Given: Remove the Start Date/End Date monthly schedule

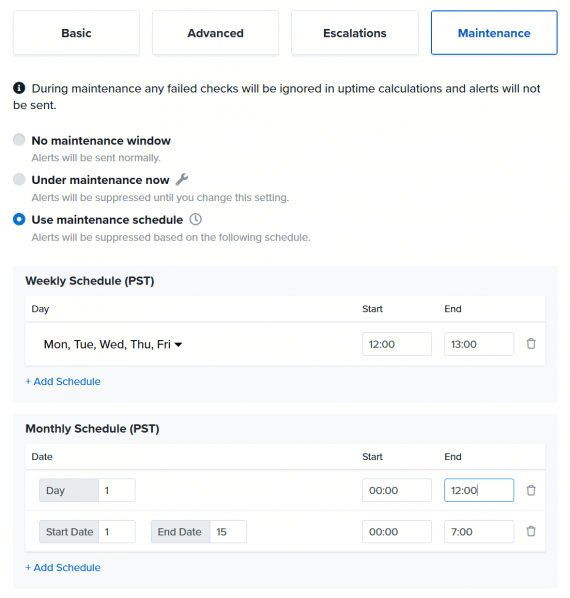Looking at the screenshot, I should [531, 531].
